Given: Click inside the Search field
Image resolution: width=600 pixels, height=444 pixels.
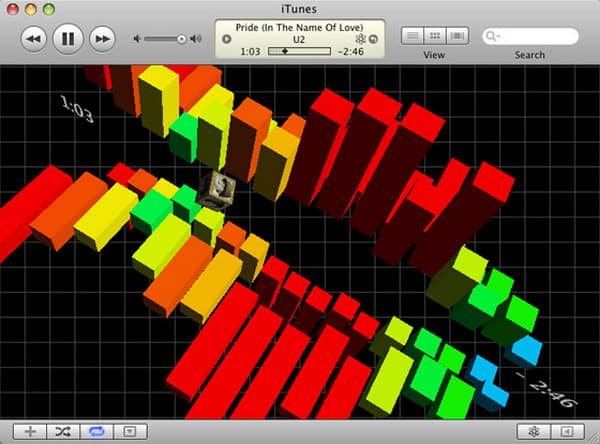Looking at the screenshot, I should [530, 36].
